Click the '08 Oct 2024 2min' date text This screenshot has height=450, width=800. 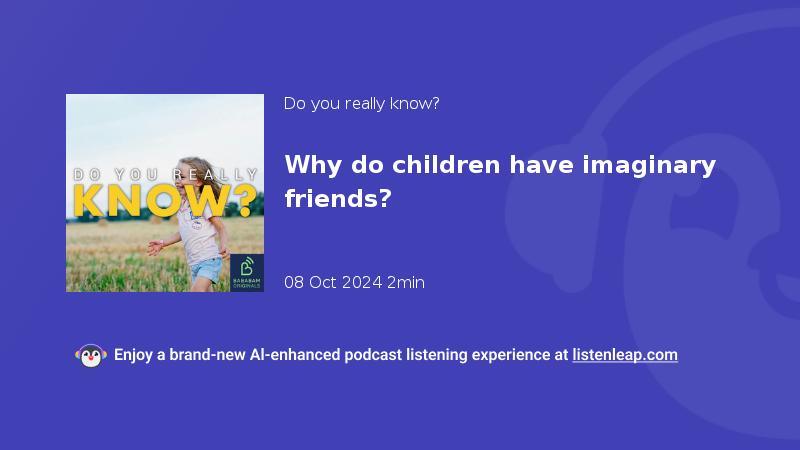354,282
